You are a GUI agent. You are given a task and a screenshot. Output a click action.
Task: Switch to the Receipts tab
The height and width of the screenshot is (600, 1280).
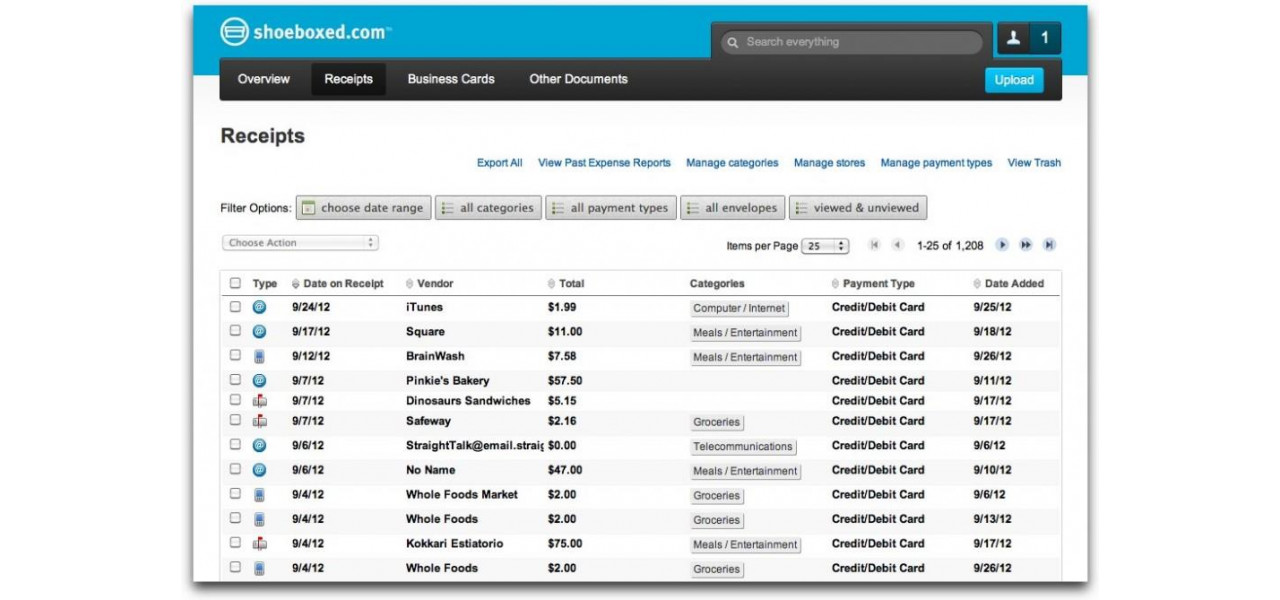tap(348, 79)
